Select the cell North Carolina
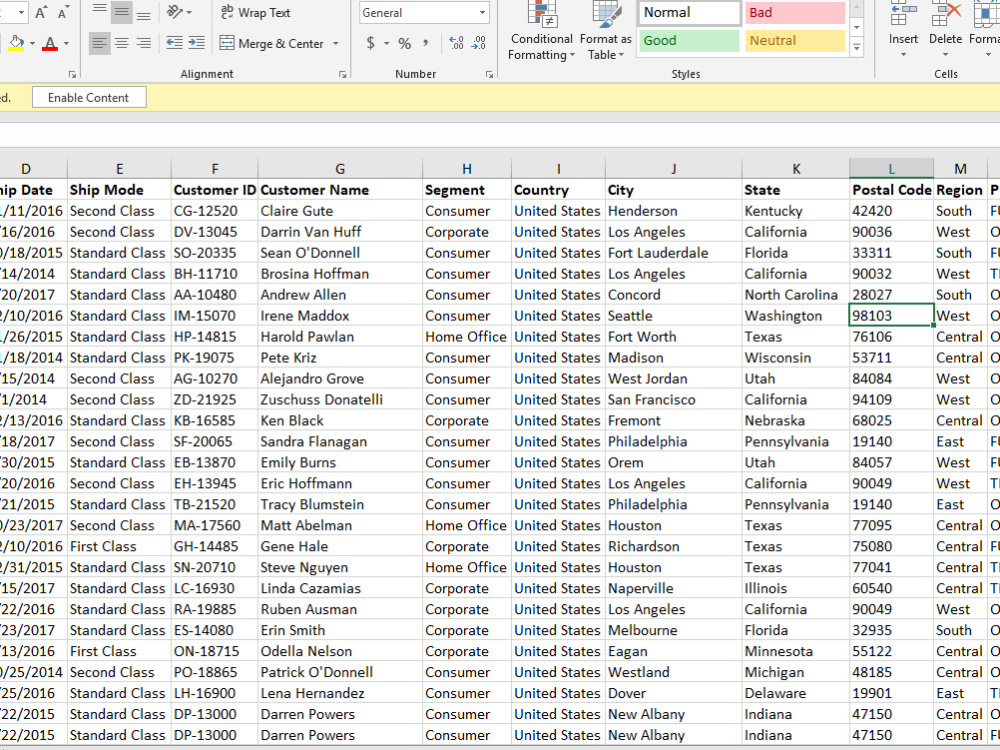The image size is (1000, 750). (x=796, y=295)
